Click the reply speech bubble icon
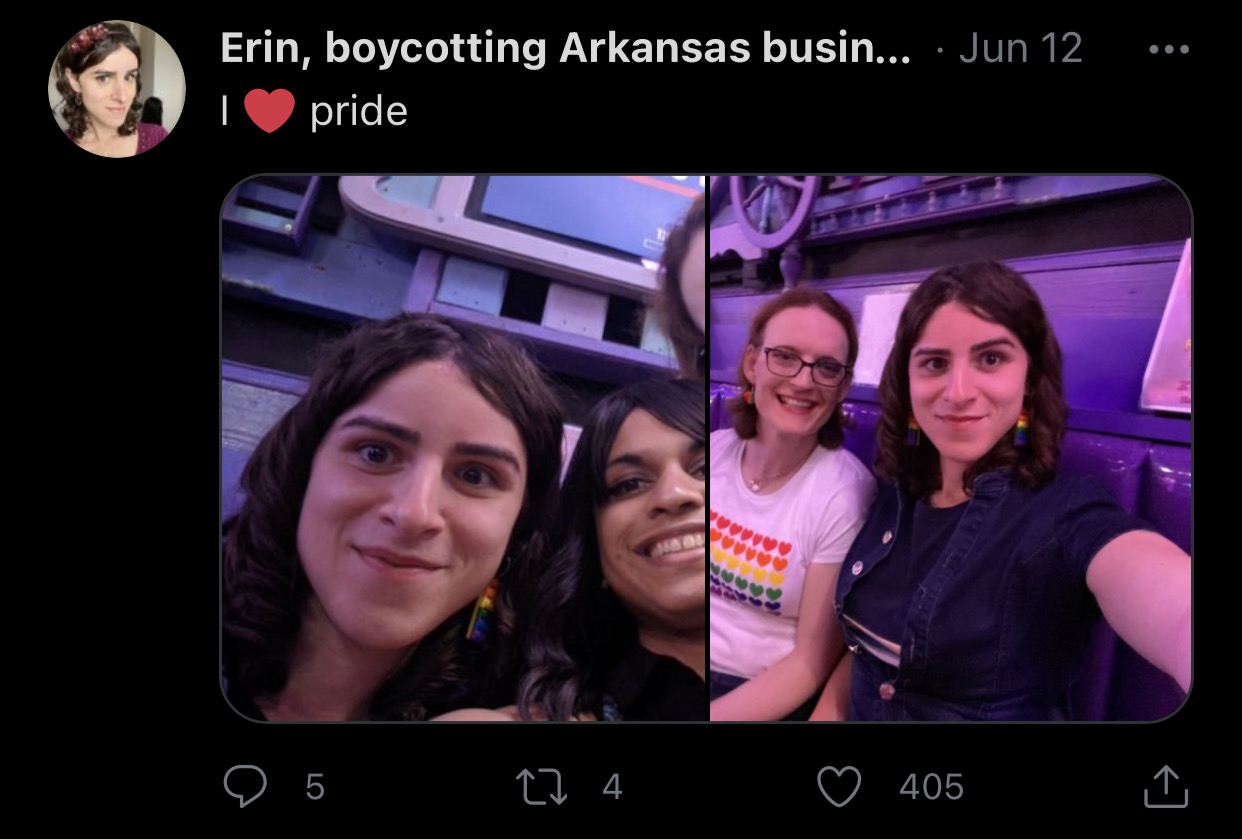 (x=244, y=786)
